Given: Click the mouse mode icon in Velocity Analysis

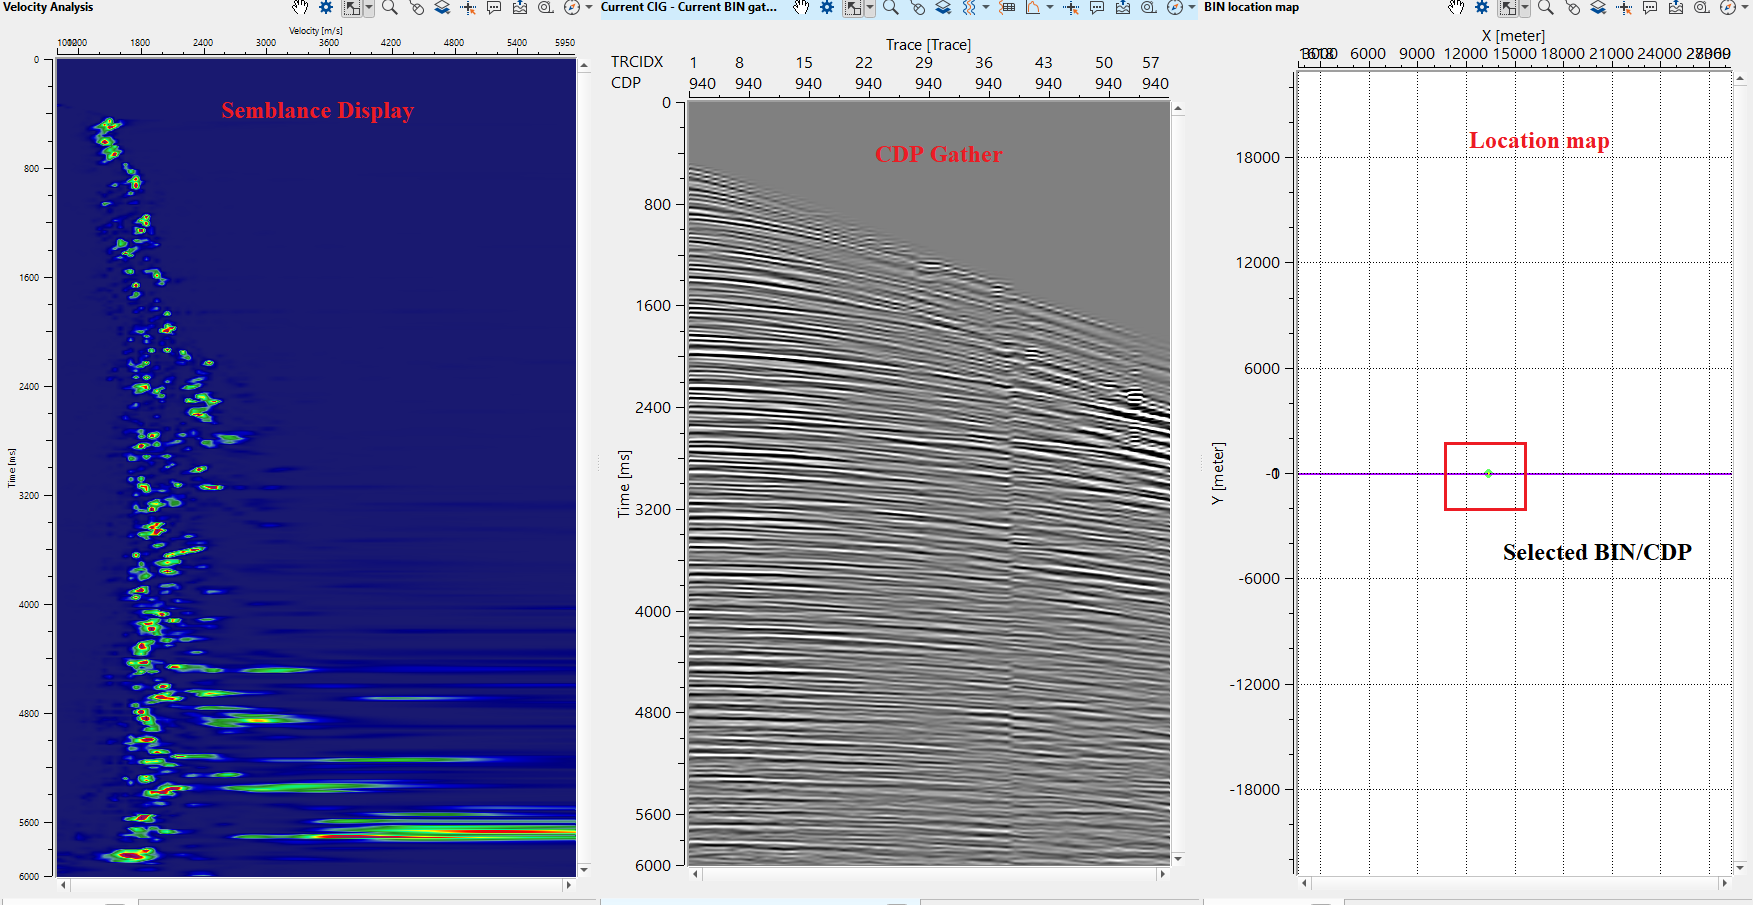Looking at the screenshot, I should (416, 8).
